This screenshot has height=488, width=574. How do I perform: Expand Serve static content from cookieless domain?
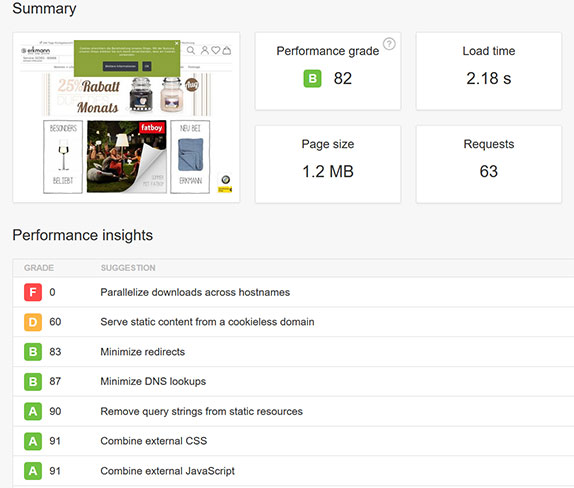293,322
